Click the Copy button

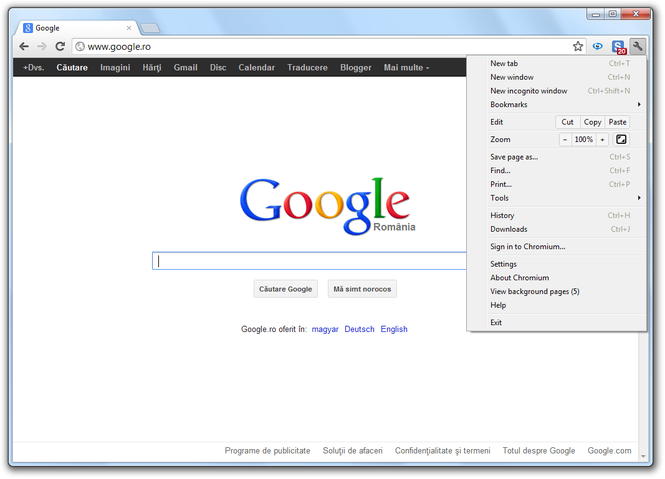click(x=592, y=122)
